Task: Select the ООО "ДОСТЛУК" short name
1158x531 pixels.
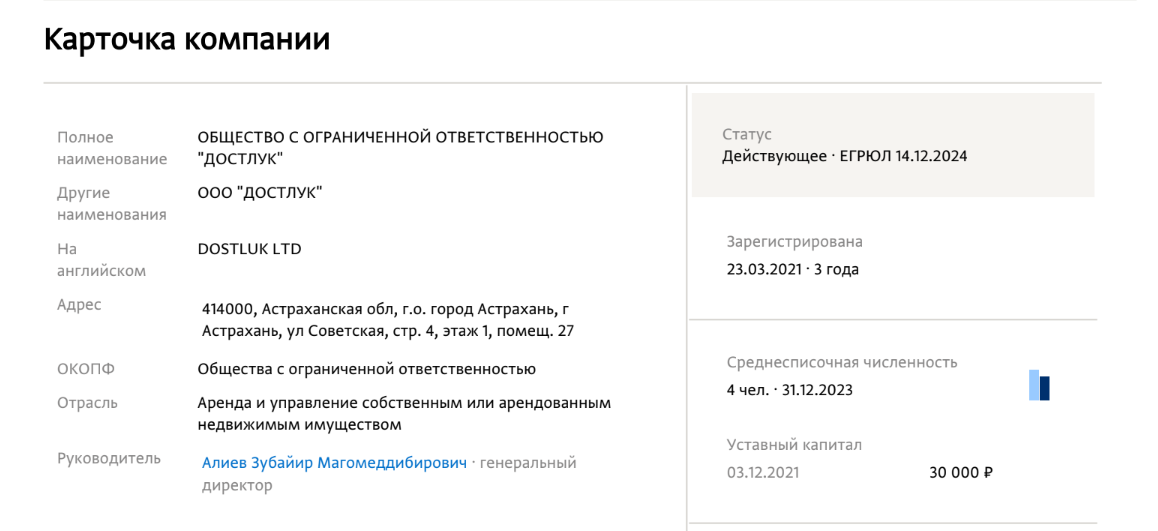Action: [x=260, y=193]
